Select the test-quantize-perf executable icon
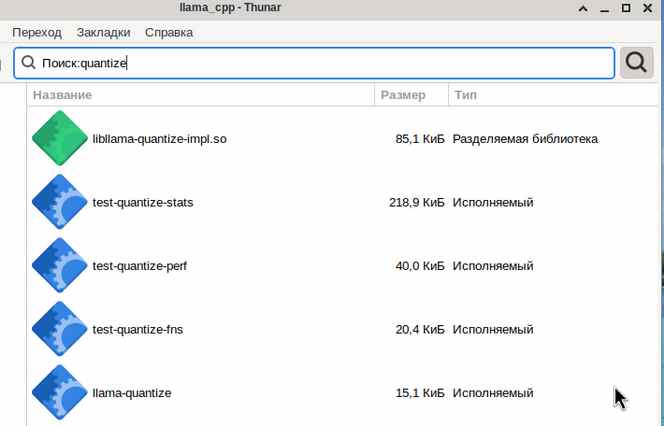This screenshot has height=426, width=664. tap(60, 265)
